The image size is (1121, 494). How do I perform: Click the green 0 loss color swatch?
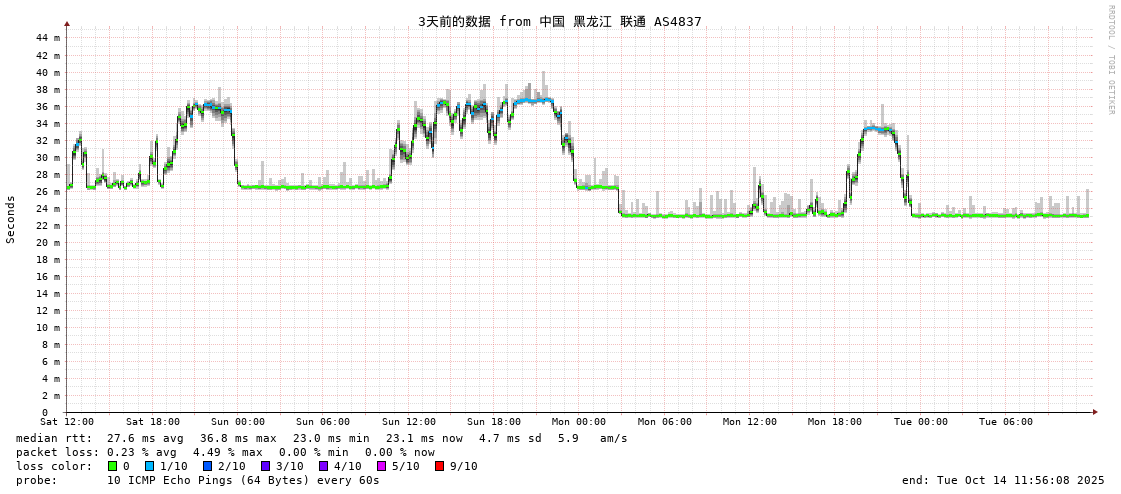(x=112, y=466)
